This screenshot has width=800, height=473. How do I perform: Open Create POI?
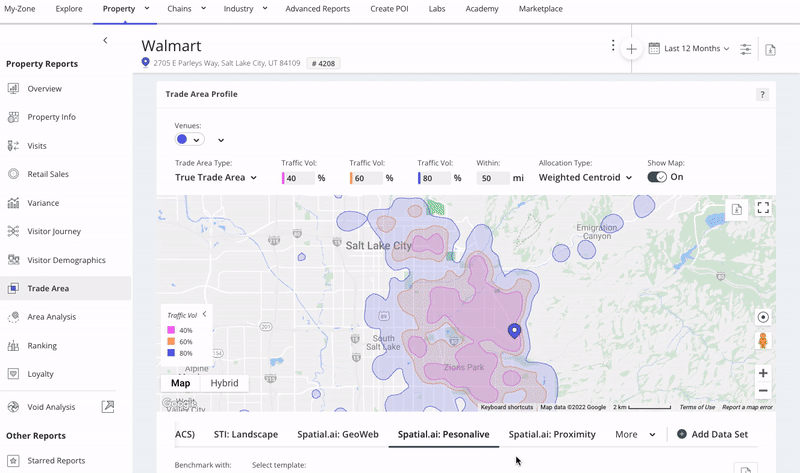pyautogui.click(x=389, y=9)
